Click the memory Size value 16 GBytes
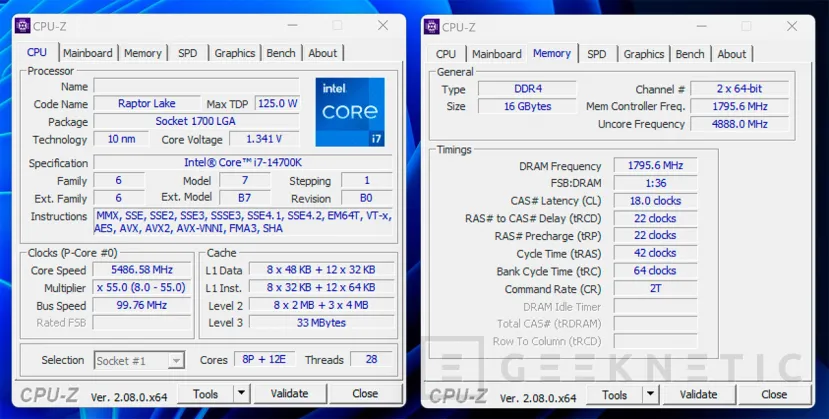829x419 pixels. [528, 106]
